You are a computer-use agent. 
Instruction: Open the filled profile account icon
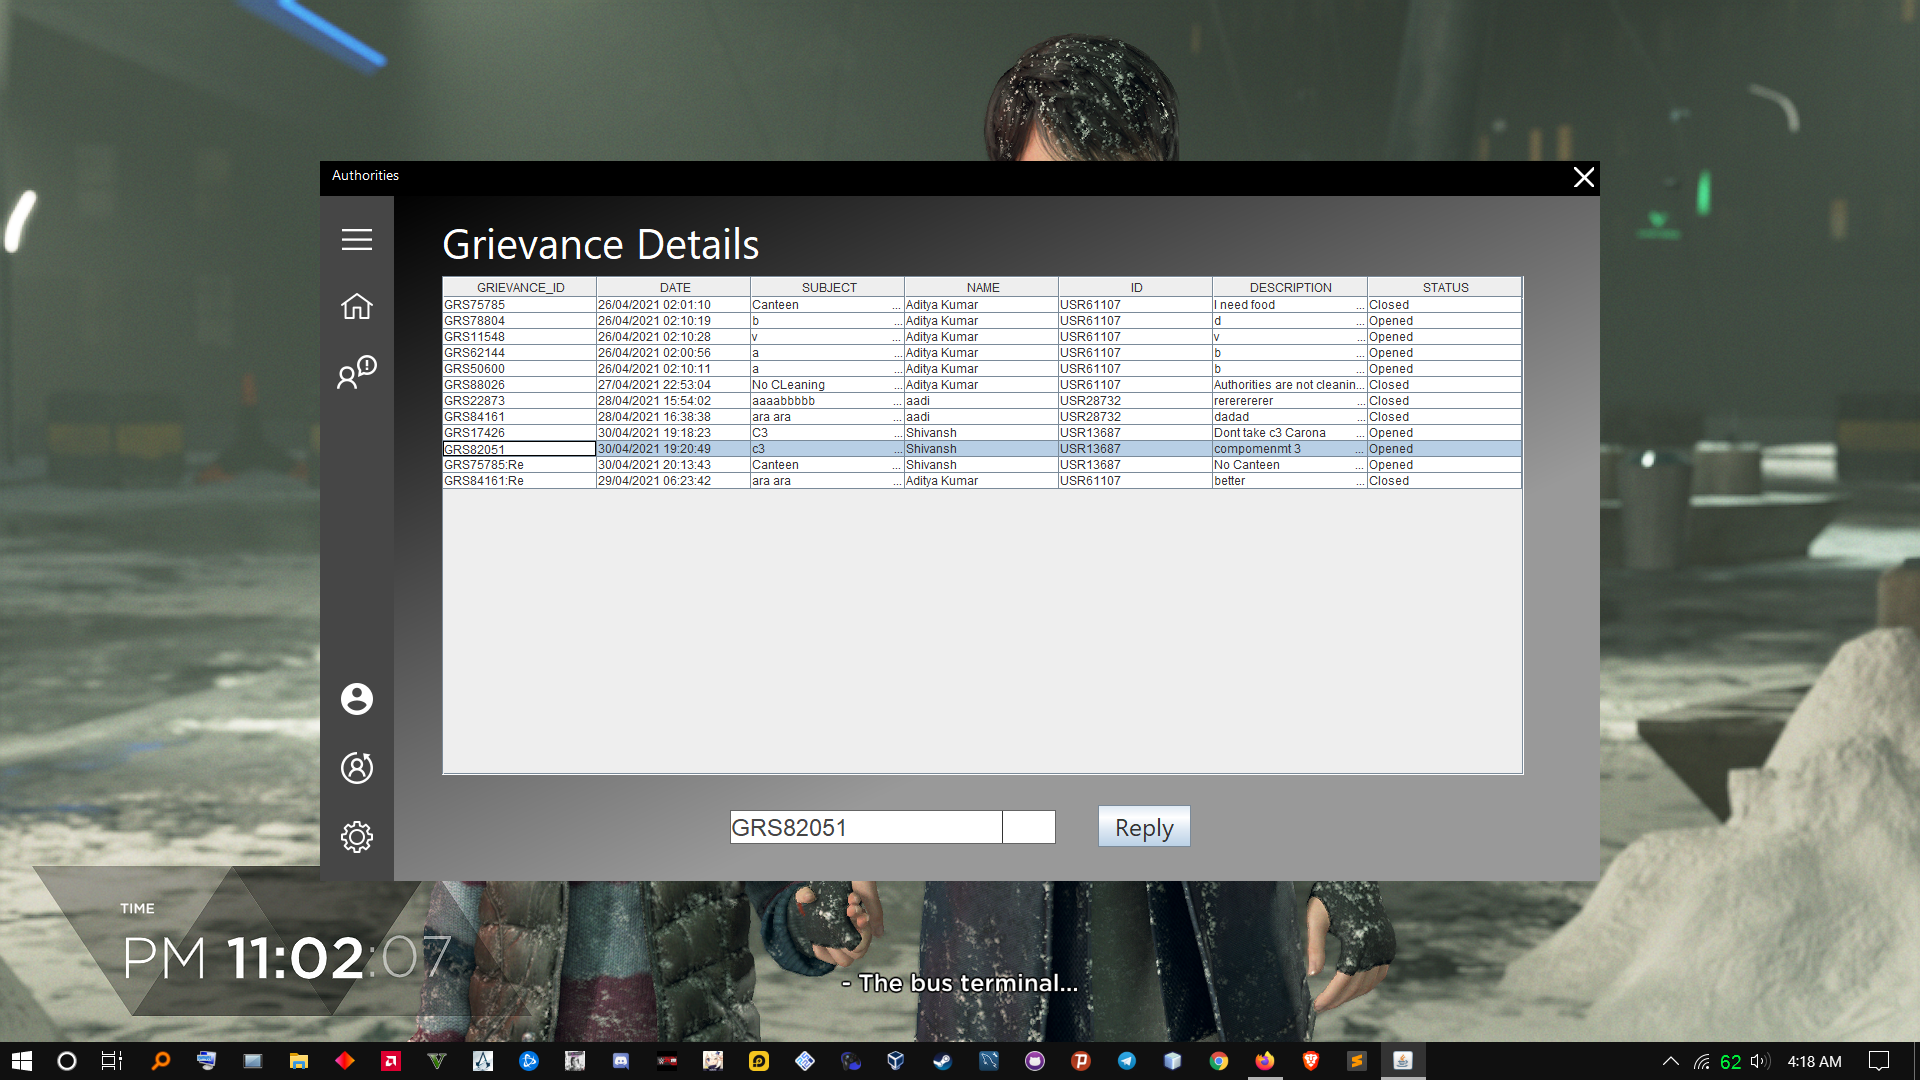point(356,699)
